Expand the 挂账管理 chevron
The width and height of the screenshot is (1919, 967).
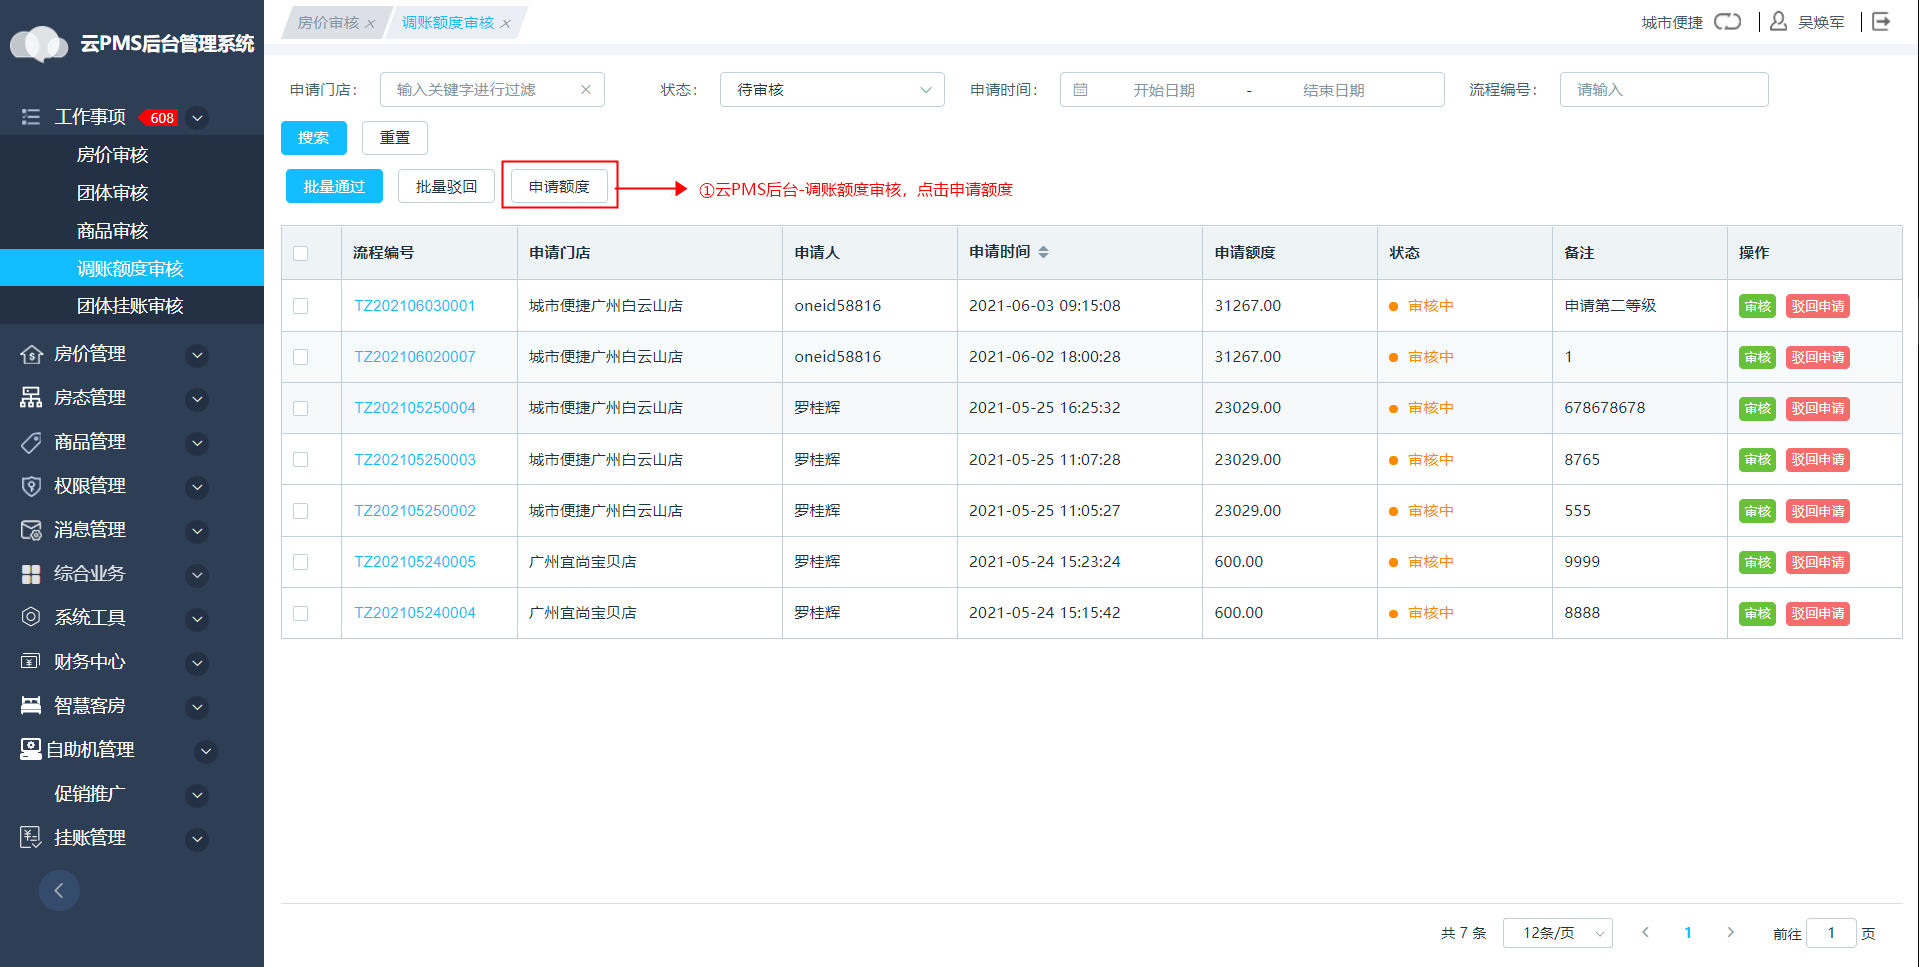tap(198, 839)
